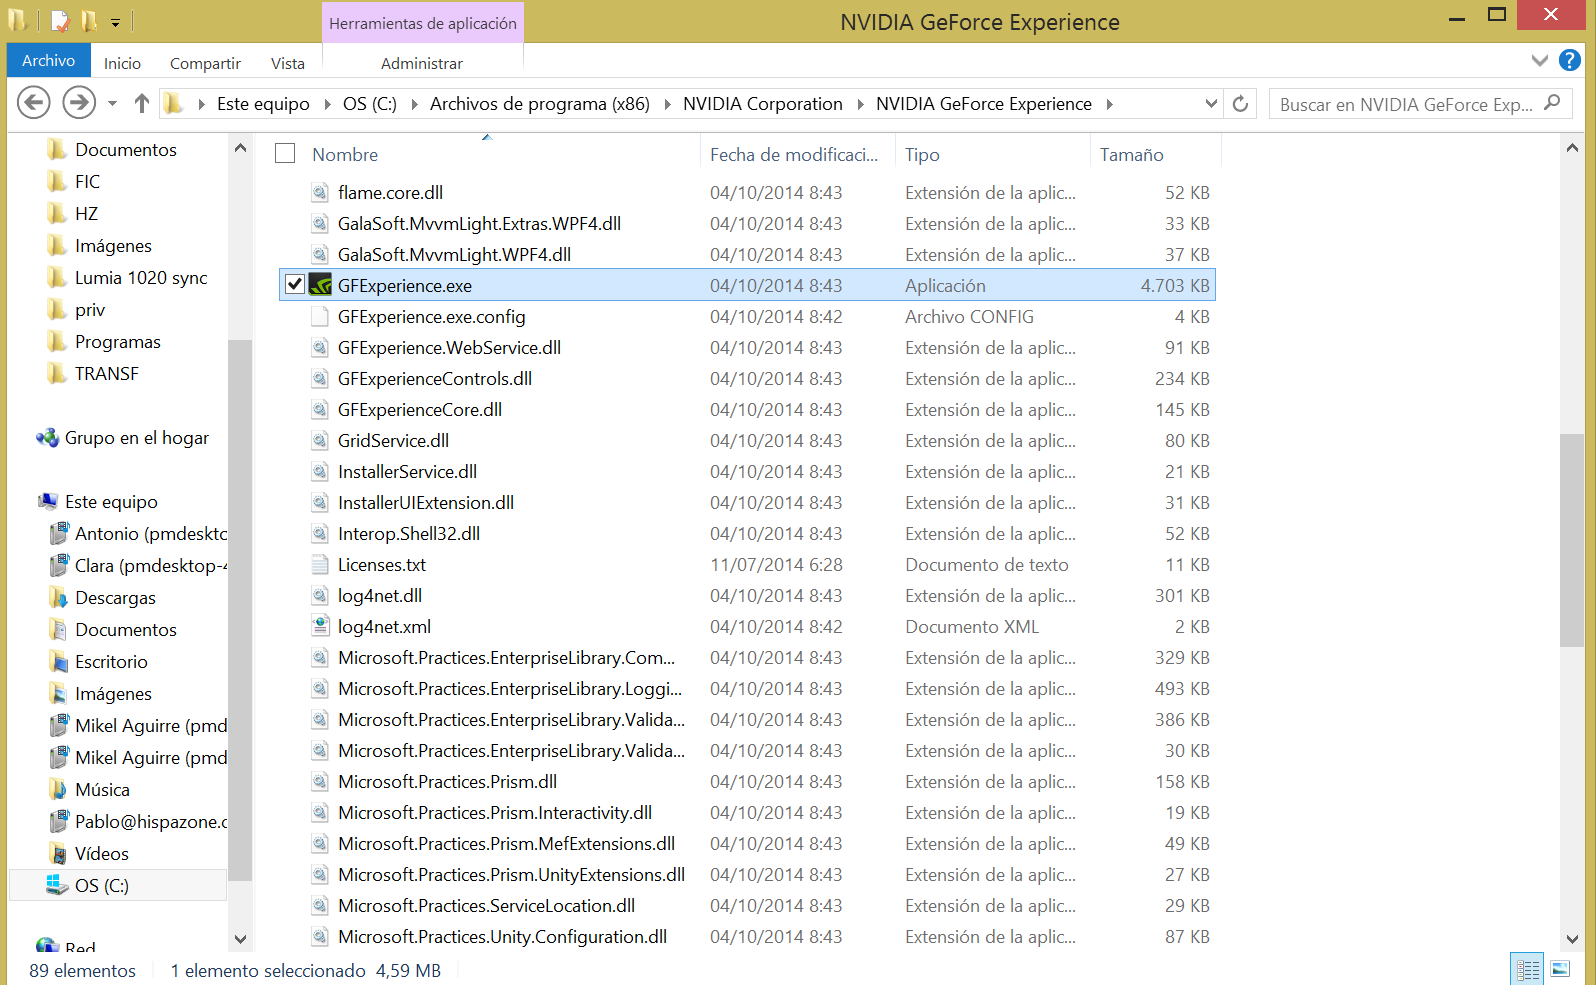This screenshot has width=1596, height=985.
Task: Navigate to Archivos de programa (x86) breadcrumb
Action: click(x=540, y=104)
